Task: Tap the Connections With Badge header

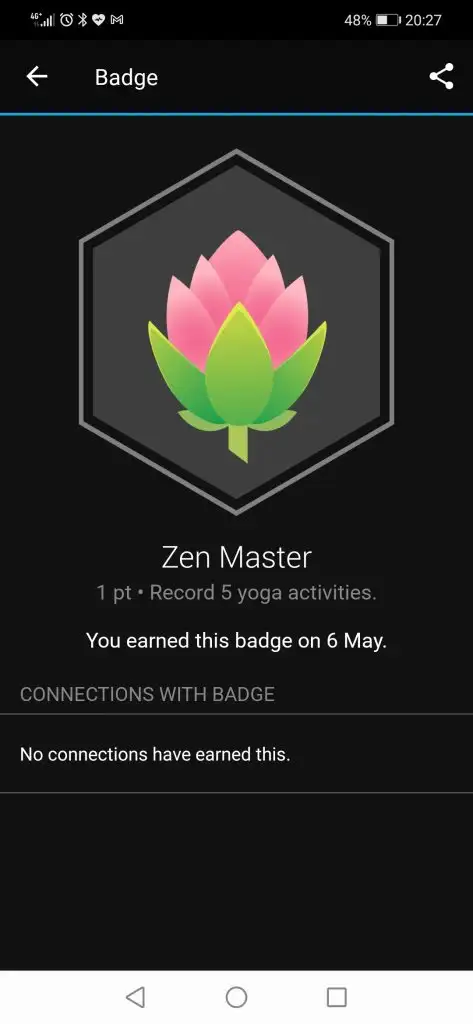Action: click(147, 694)
